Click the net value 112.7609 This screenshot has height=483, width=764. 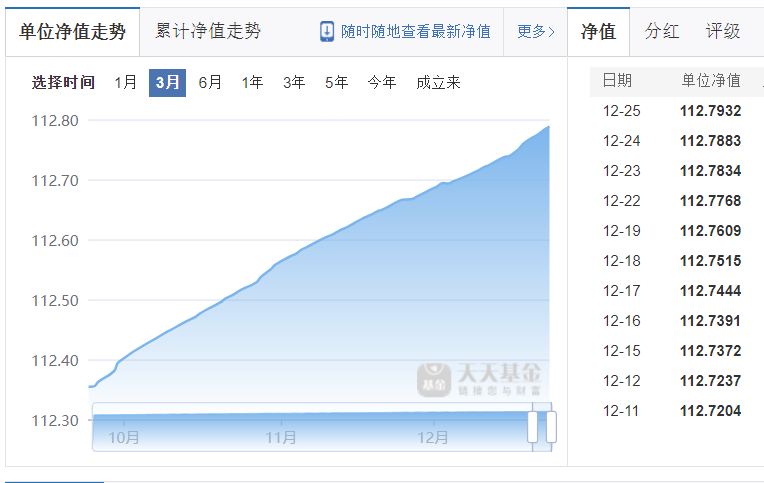pos(710,231)
